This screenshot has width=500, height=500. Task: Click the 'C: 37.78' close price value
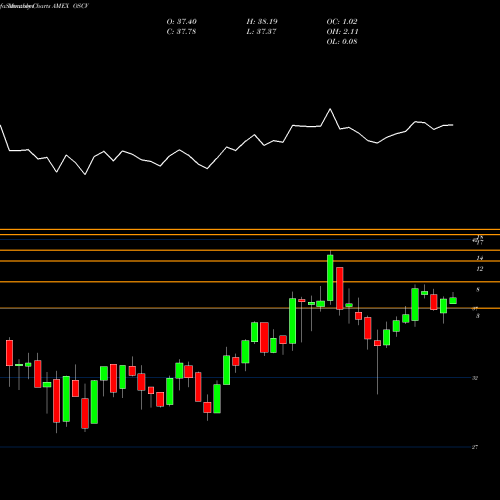pyautogui.click(x=181, y=32)
